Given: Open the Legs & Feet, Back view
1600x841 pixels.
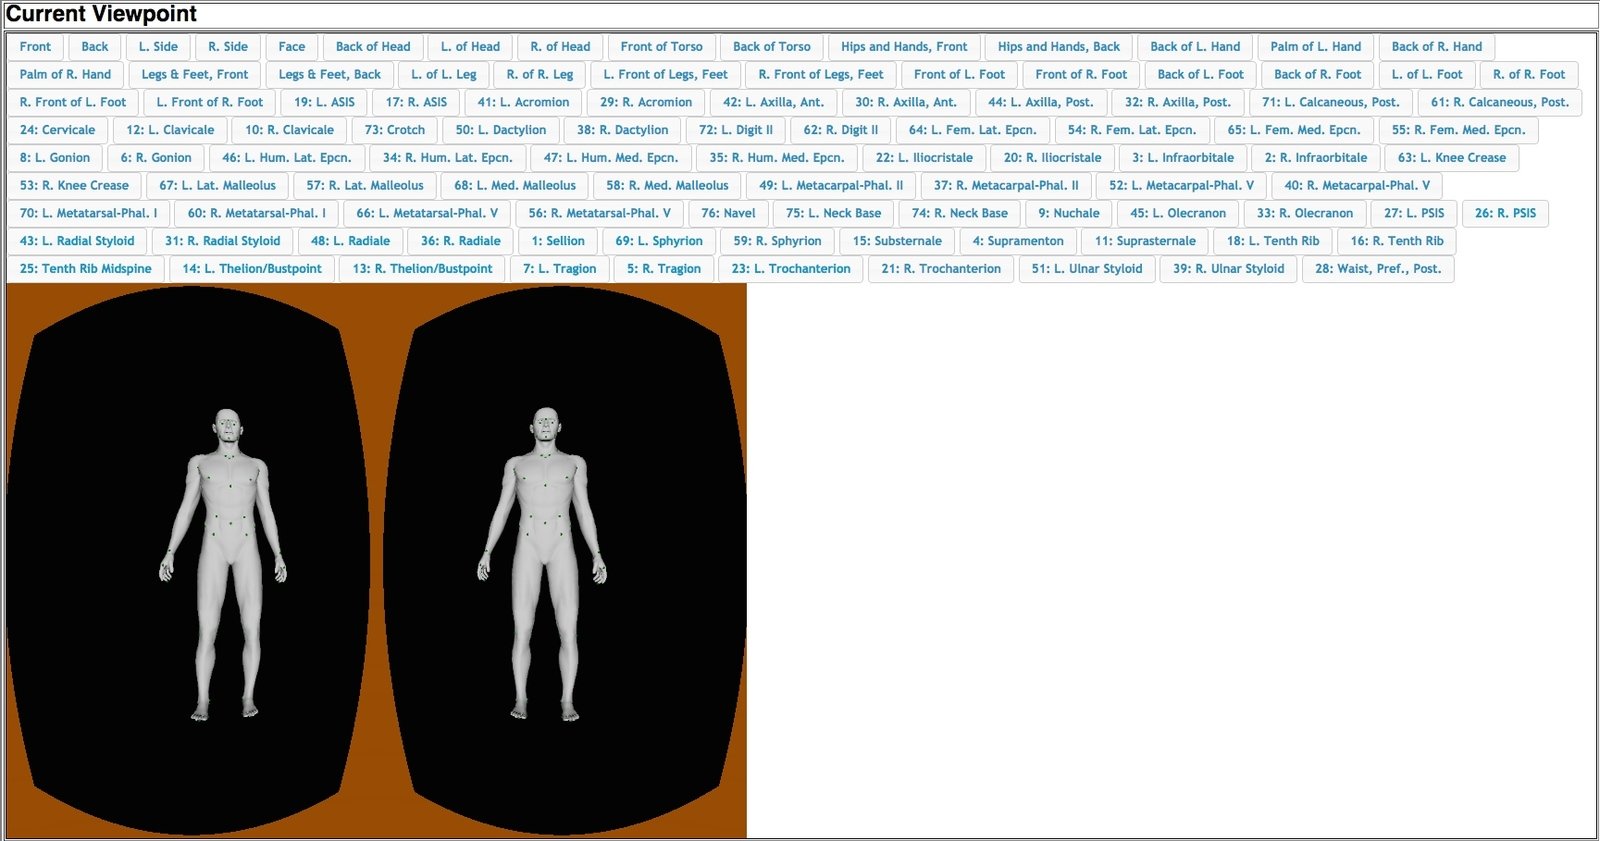Looking at the screenshot, I should click(329, 75).
